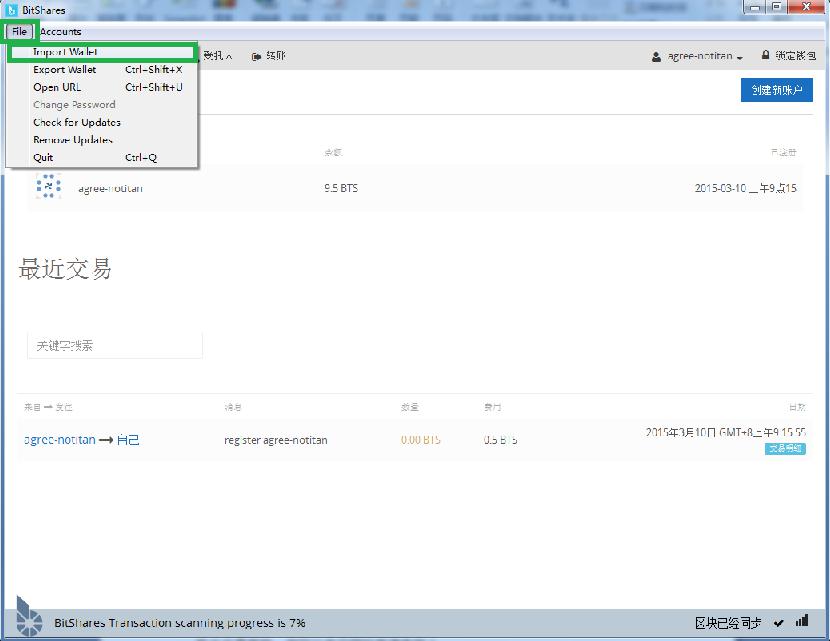
Task: Open the agree-notitan account dropdown
Action: coord(698,57)
